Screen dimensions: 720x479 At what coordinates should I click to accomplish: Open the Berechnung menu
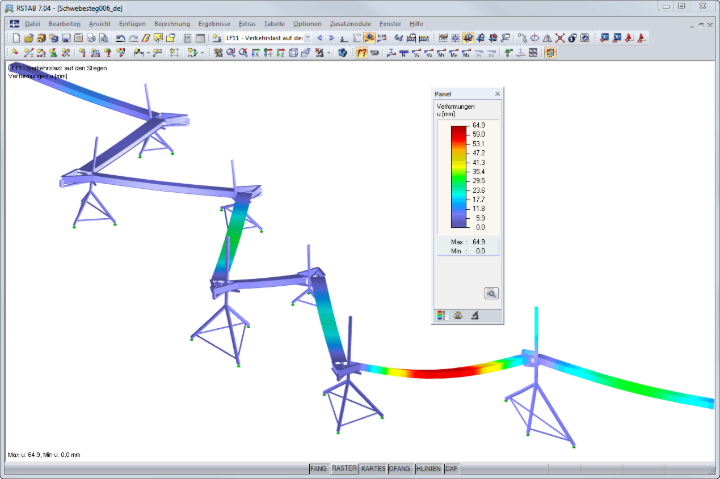172,23
